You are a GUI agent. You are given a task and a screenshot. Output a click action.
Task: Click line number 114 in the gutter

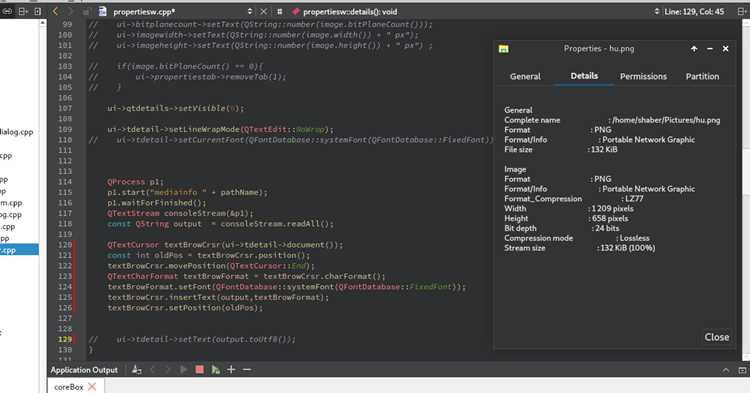(65, 182)
